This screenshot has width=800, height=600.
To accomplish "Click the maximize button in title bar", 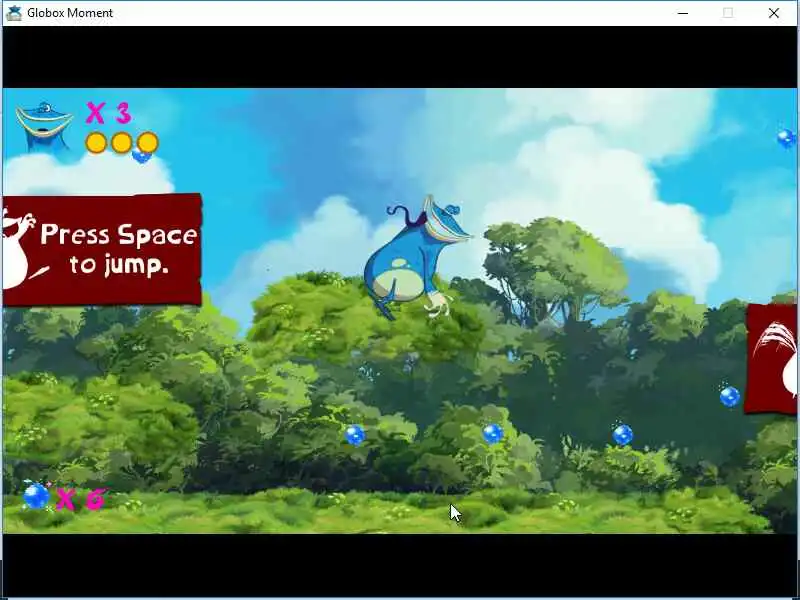I will coord(728,13).
